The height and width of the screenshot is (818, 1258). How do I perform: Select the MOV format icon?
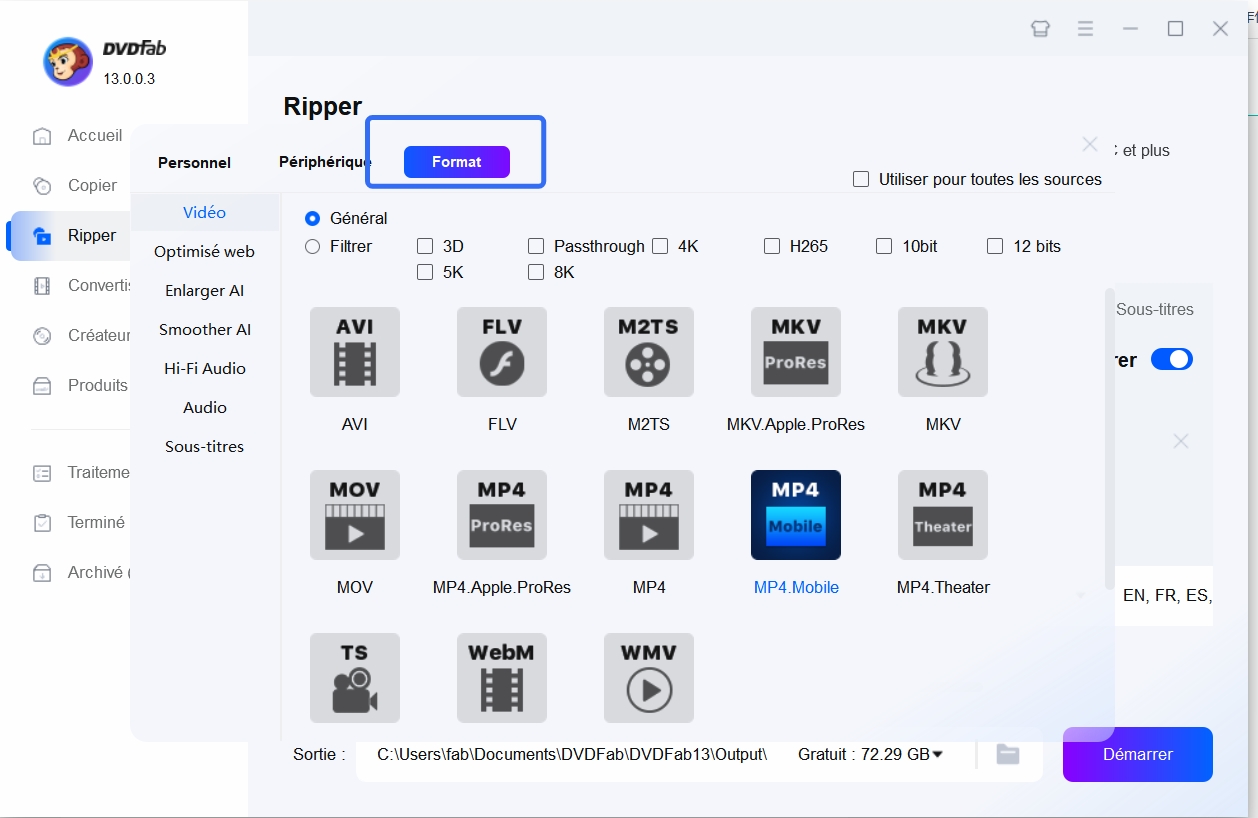[354, 515]
